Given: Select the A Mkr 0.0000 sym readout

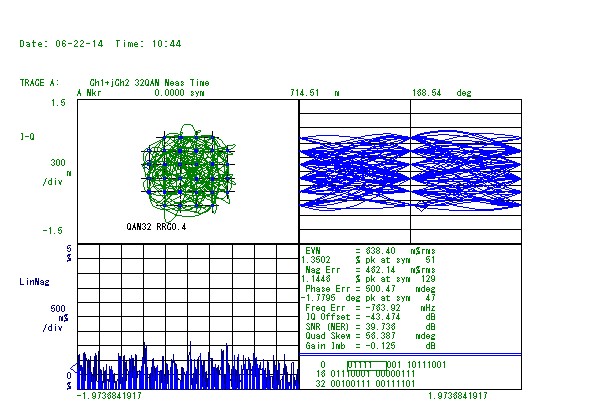Looking at the screenshot, I should pyautogui.click(x=141, y=93).
